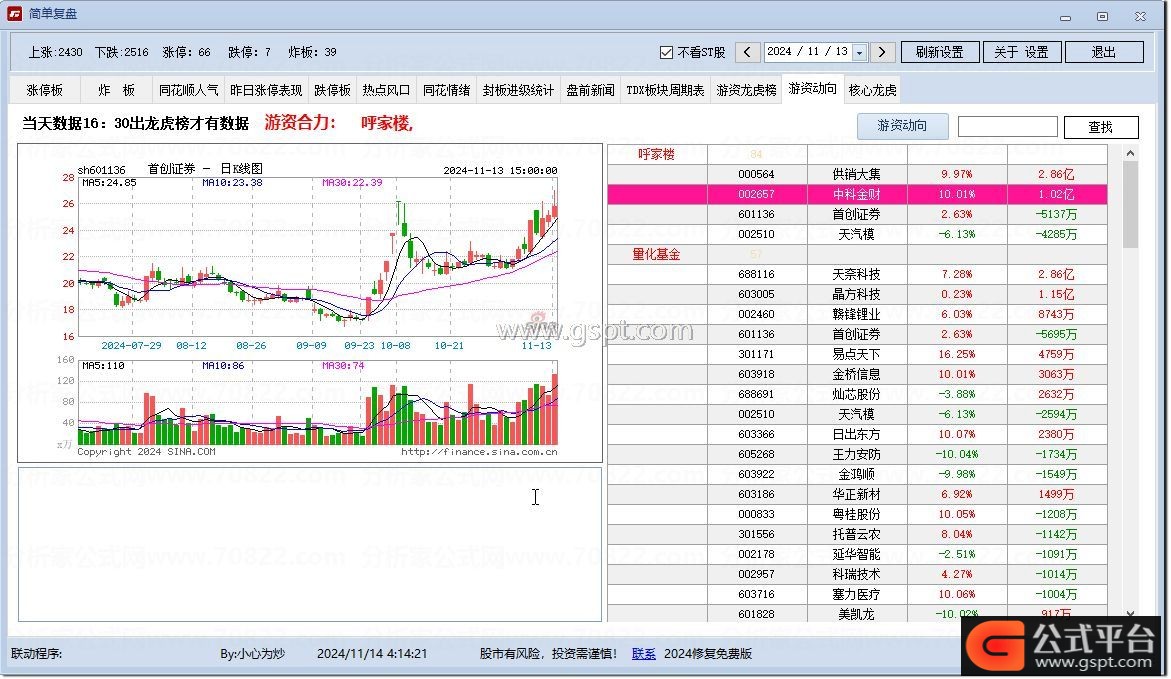
Task: Switch to the 封板进级统计 tab
Action: pyautogui.click(x=518, y=90)
